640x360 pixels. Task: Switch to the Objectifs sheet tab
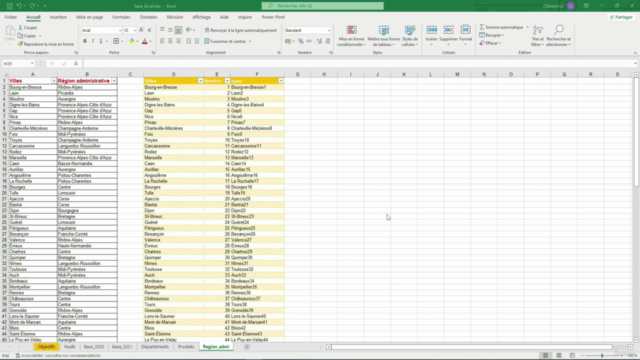47,347
